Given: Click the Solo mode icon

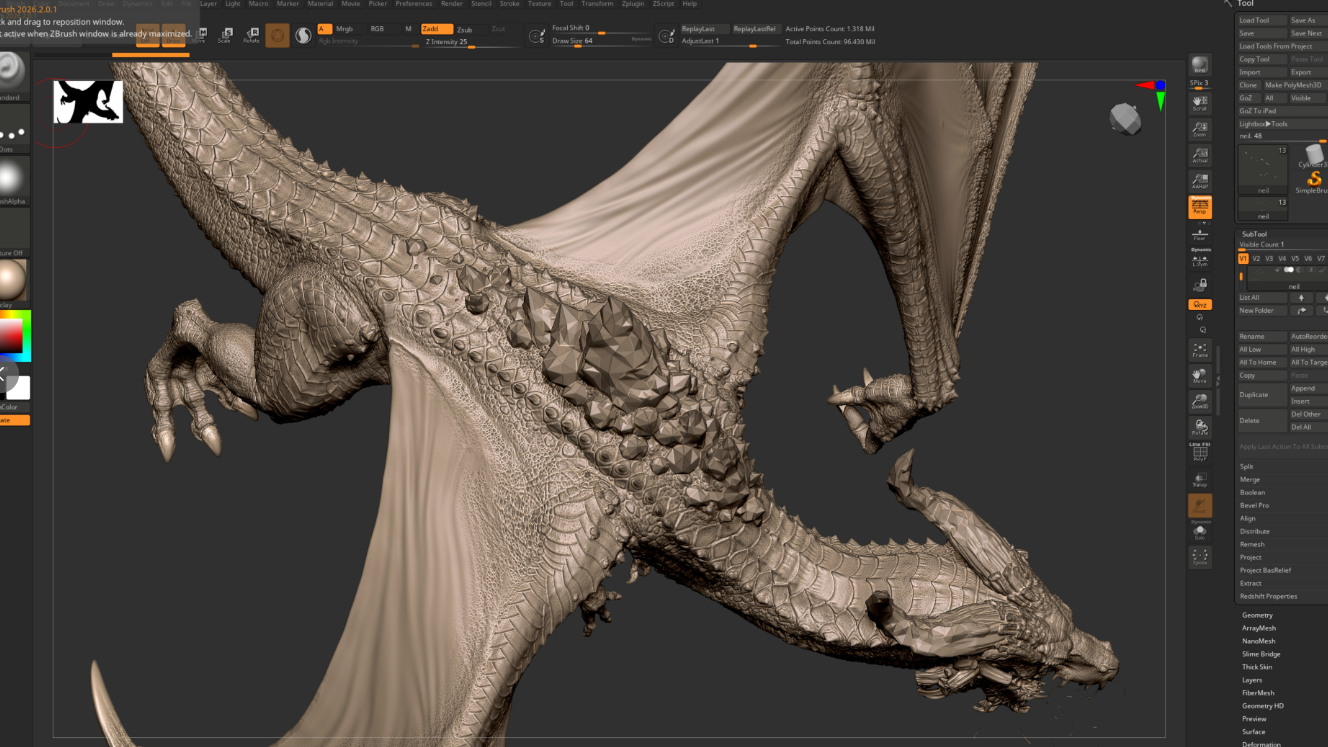Looking at the screenshot, I should (1200, 532).
